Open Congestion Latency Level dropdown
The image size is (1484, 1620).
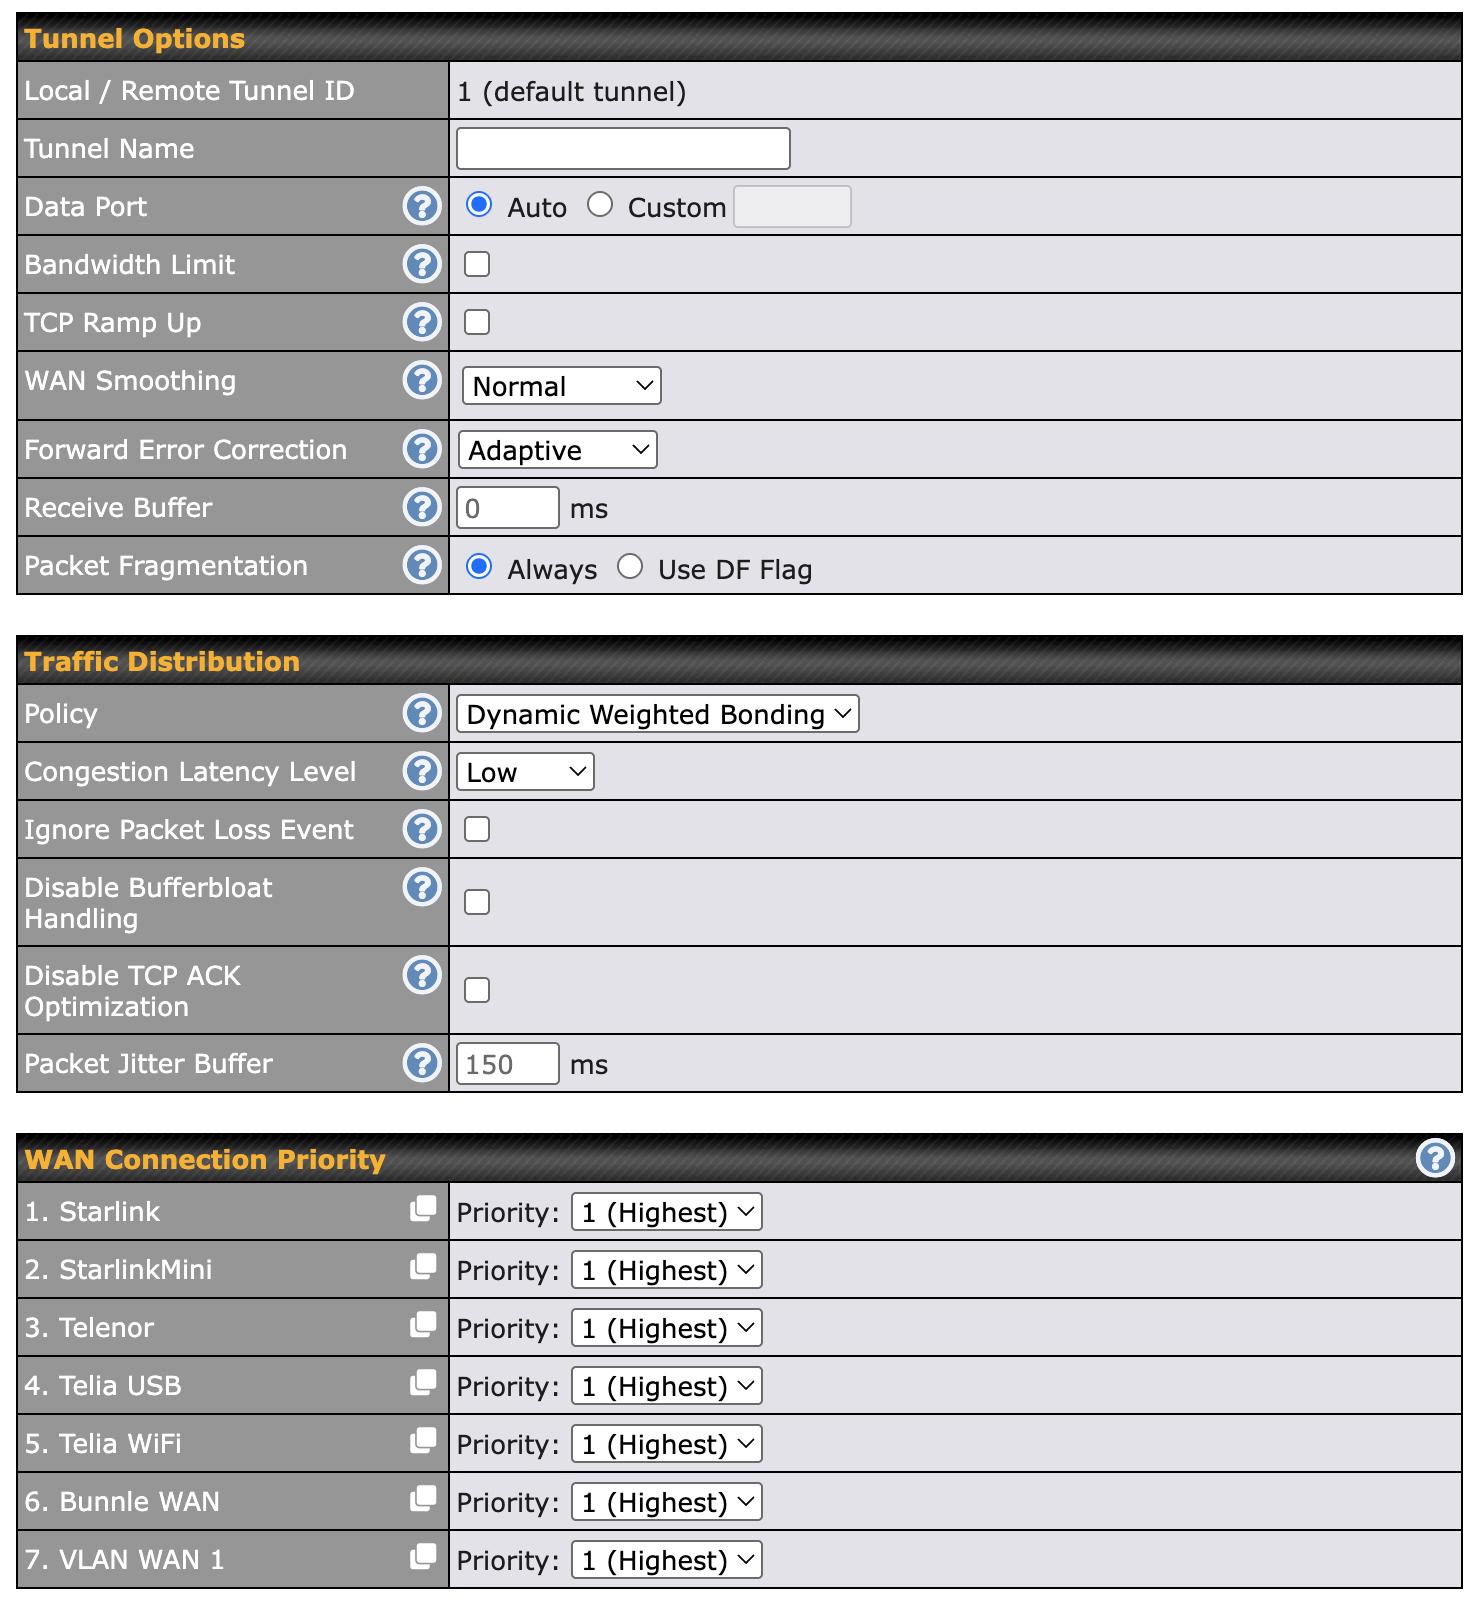pyautogui.click(x=525, y=772)
